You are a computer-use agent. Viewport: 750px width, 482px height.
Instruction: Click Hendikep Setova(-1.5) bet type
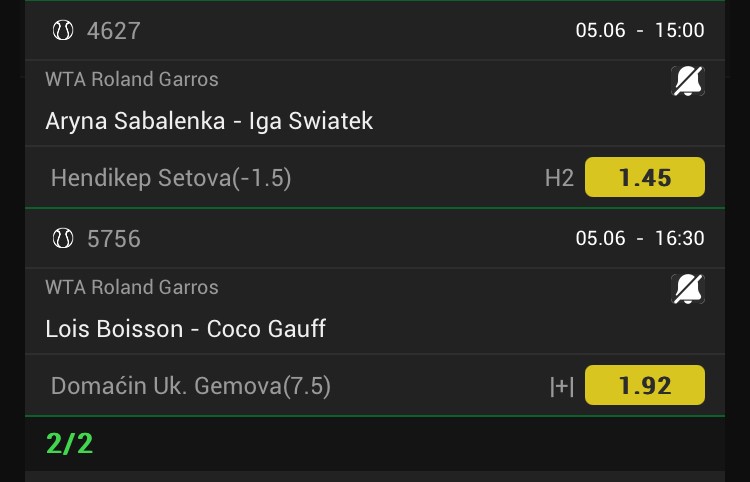(x=171, y=178)
